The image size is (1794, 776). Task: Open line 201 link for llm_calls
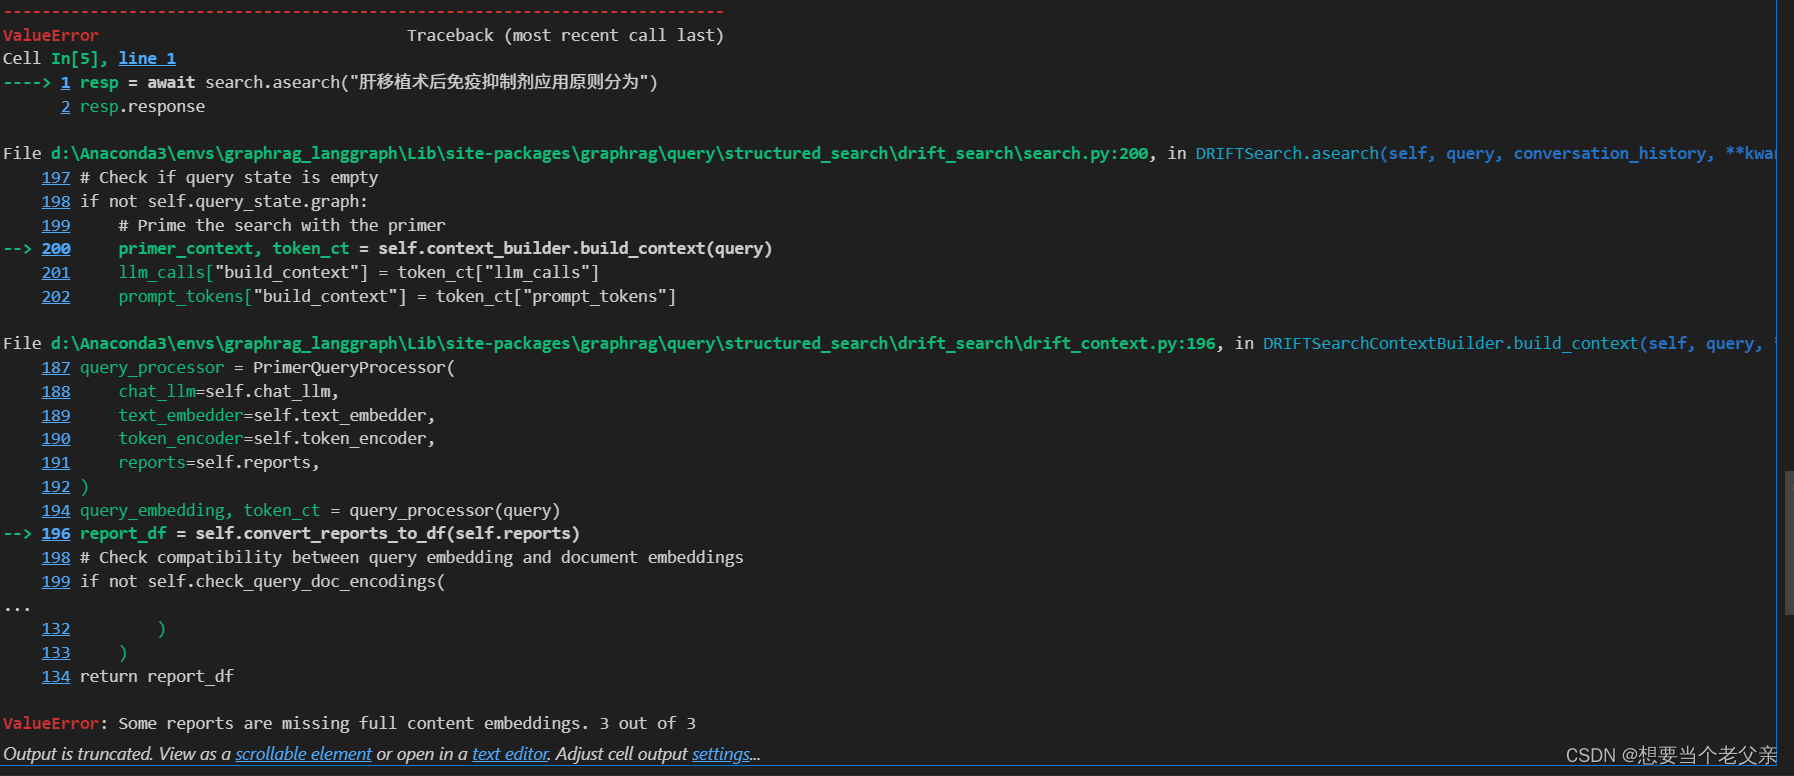[56, 273]
